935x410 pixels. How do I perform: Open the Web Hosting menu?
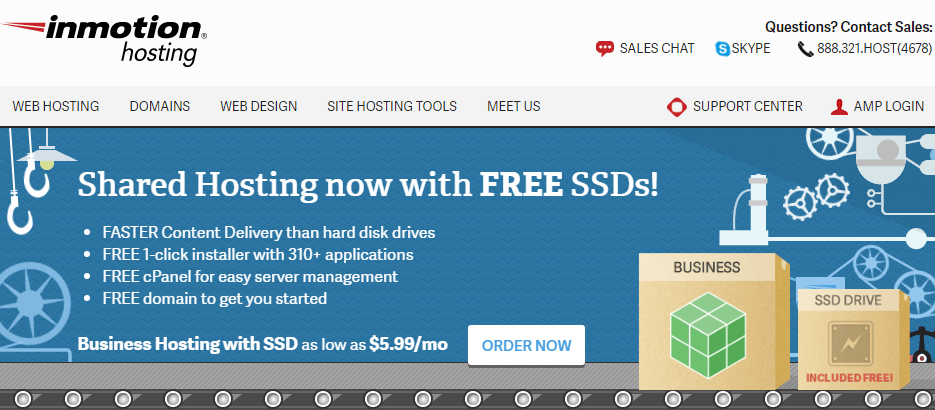tap(56, 106)
